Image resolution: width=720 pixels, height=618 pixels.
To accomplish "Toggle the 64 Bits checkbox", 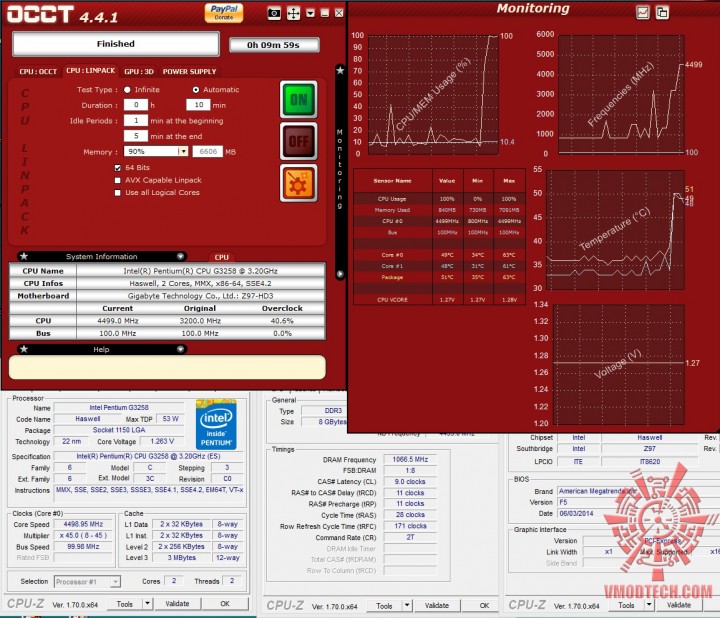I will (x=118, y=168).
